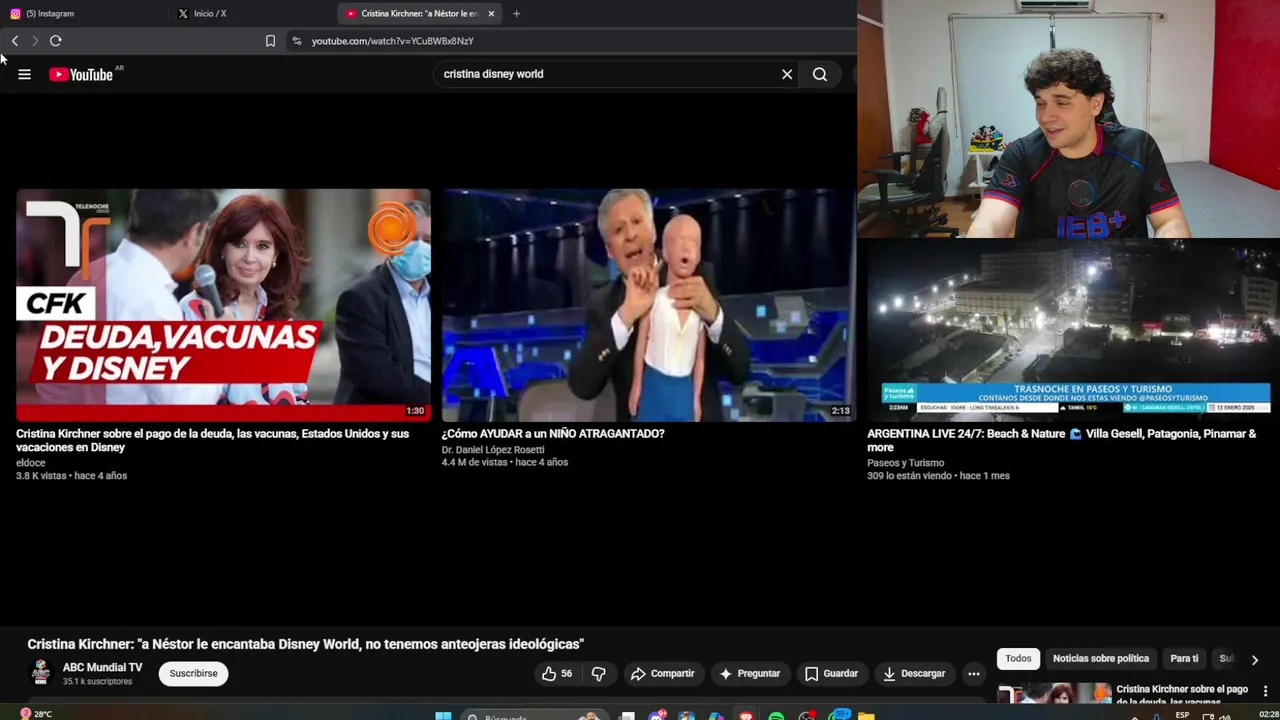Click the 1:30 duration badge

(415, 411)
